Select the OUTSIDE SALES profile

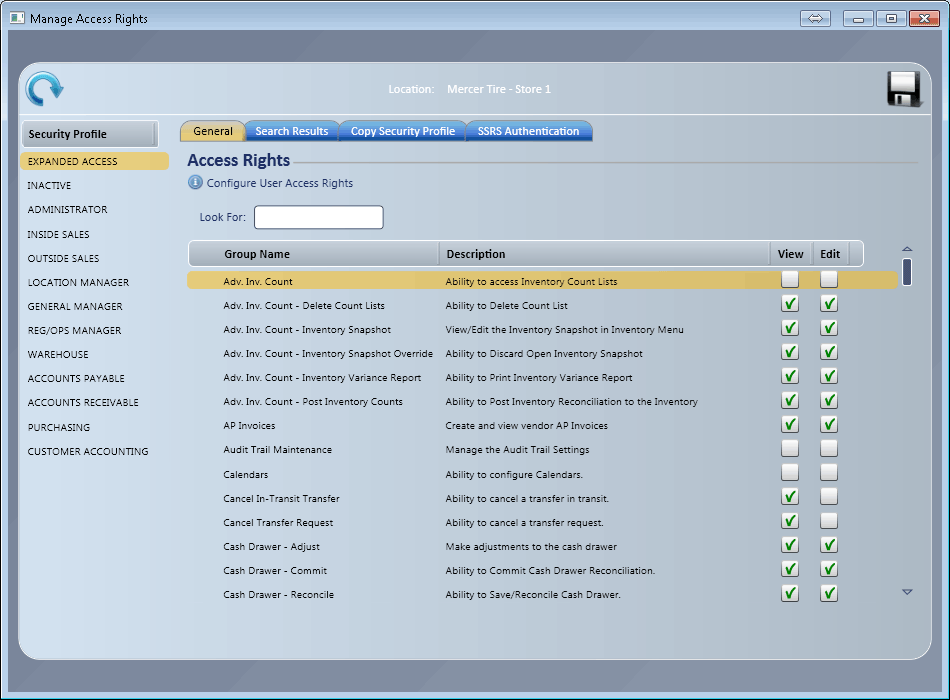click(x=63, y=259)
